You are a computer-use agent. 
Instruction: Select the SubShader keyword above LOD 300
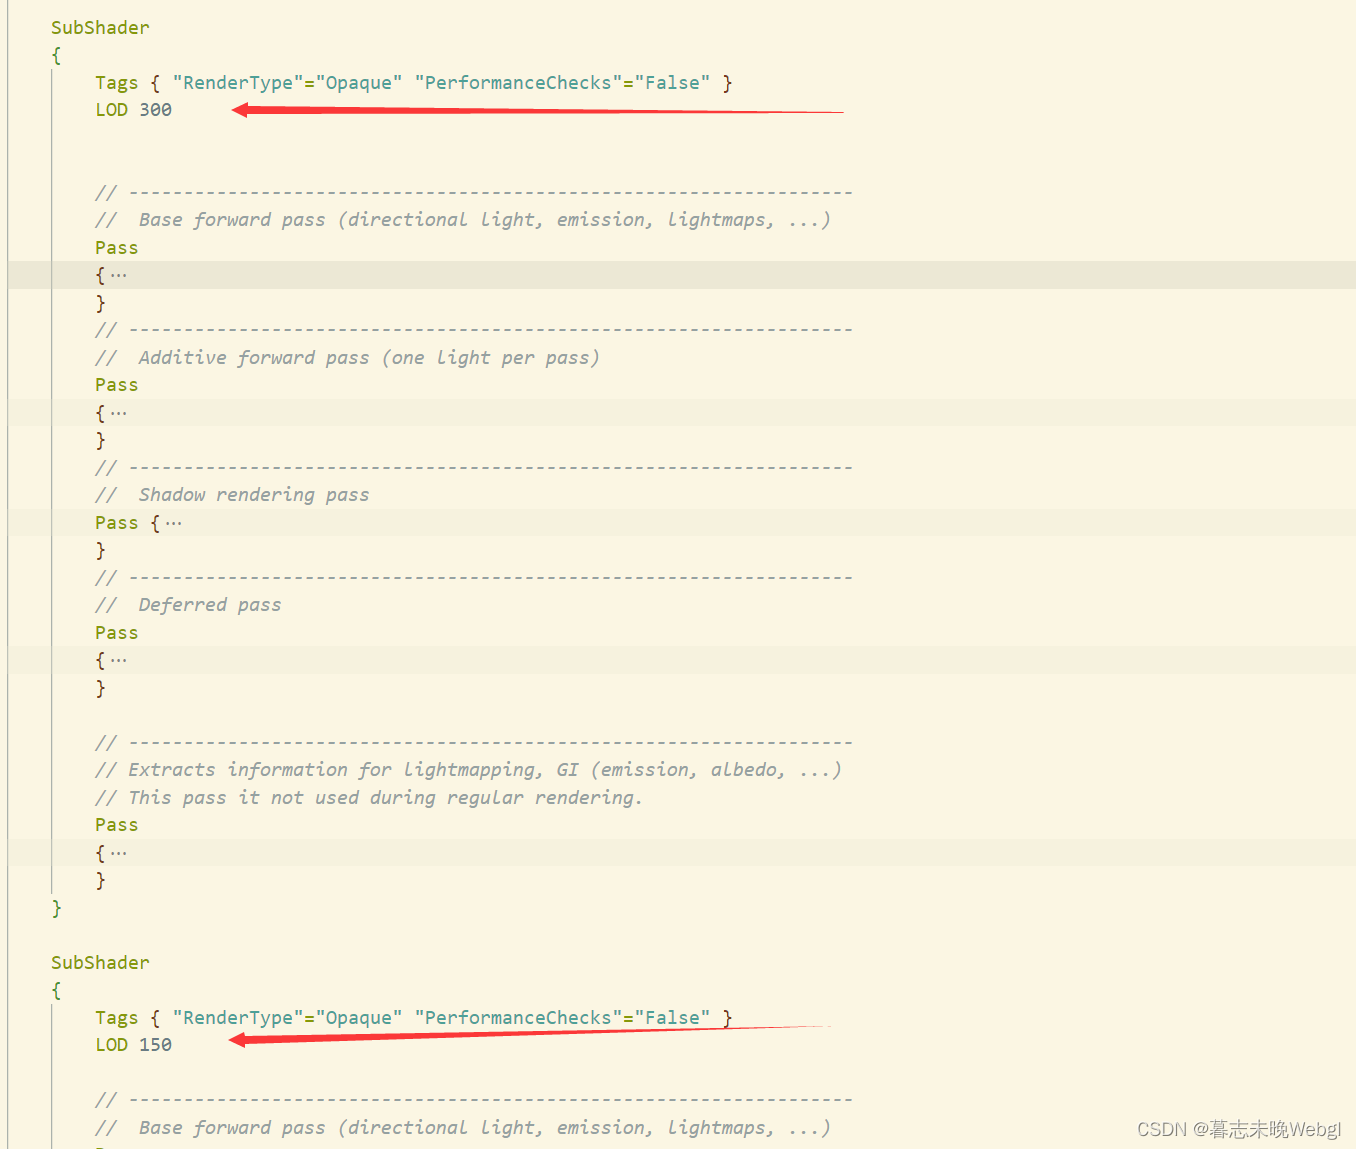tap(100, 28)
